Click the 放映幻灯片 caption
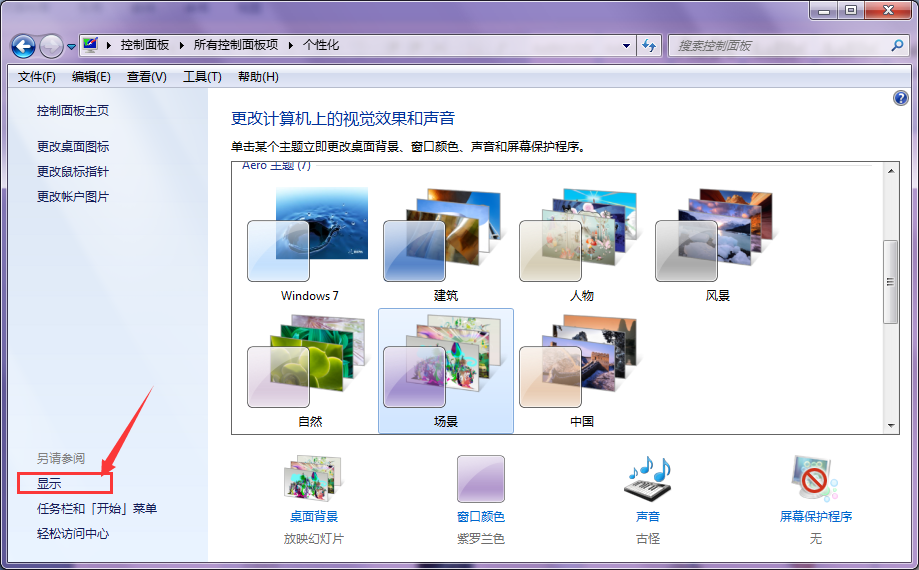Image resolution: width=919 pixels, height=570 pixels. [x=314, y=538]
